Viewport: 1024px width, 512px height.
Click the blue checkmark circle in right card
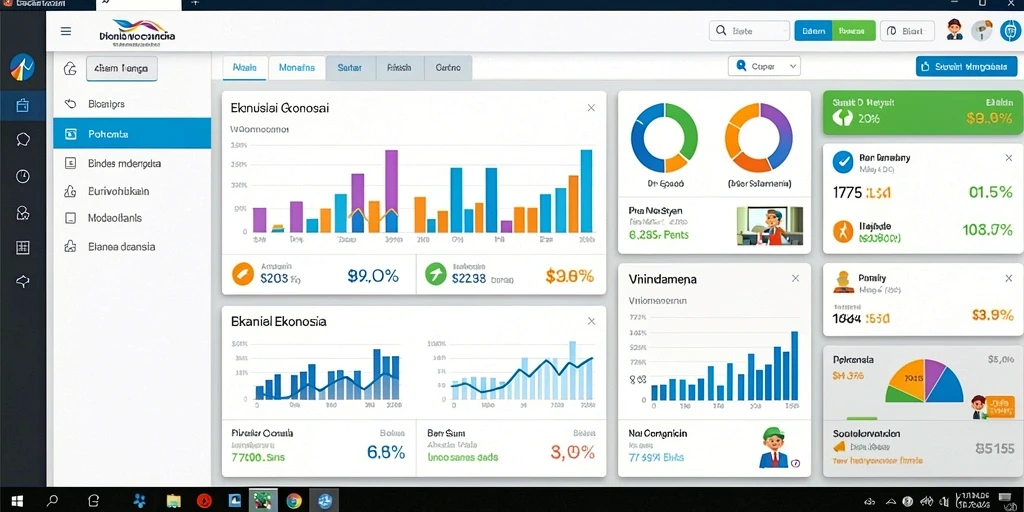(843, 162)
